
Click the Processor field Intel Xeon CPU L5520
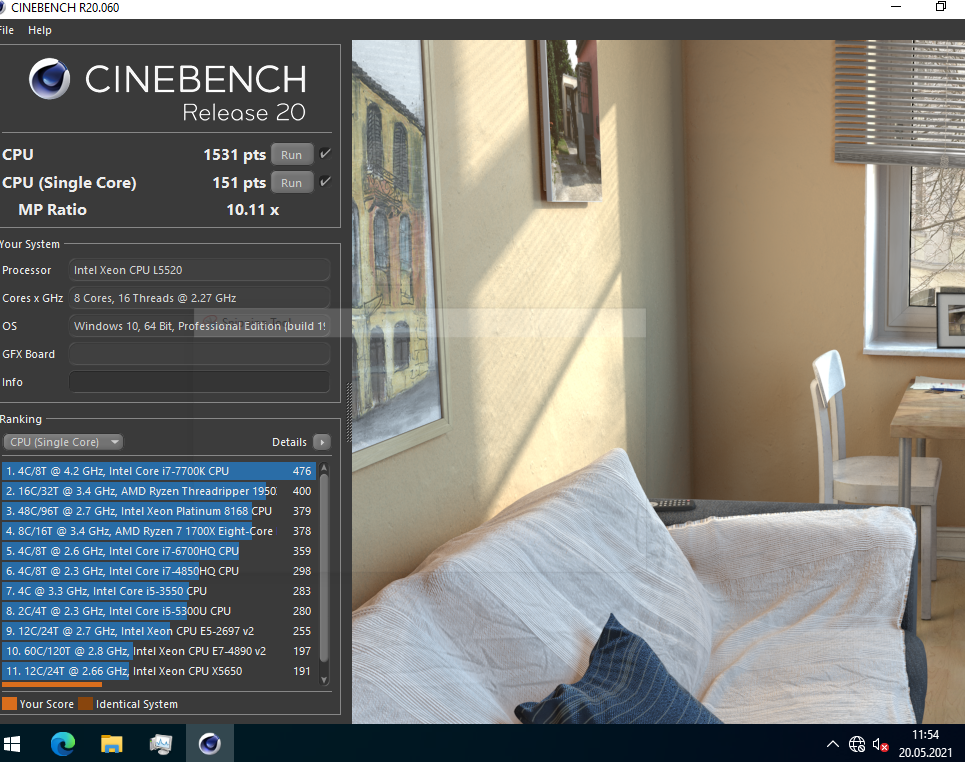199,270
